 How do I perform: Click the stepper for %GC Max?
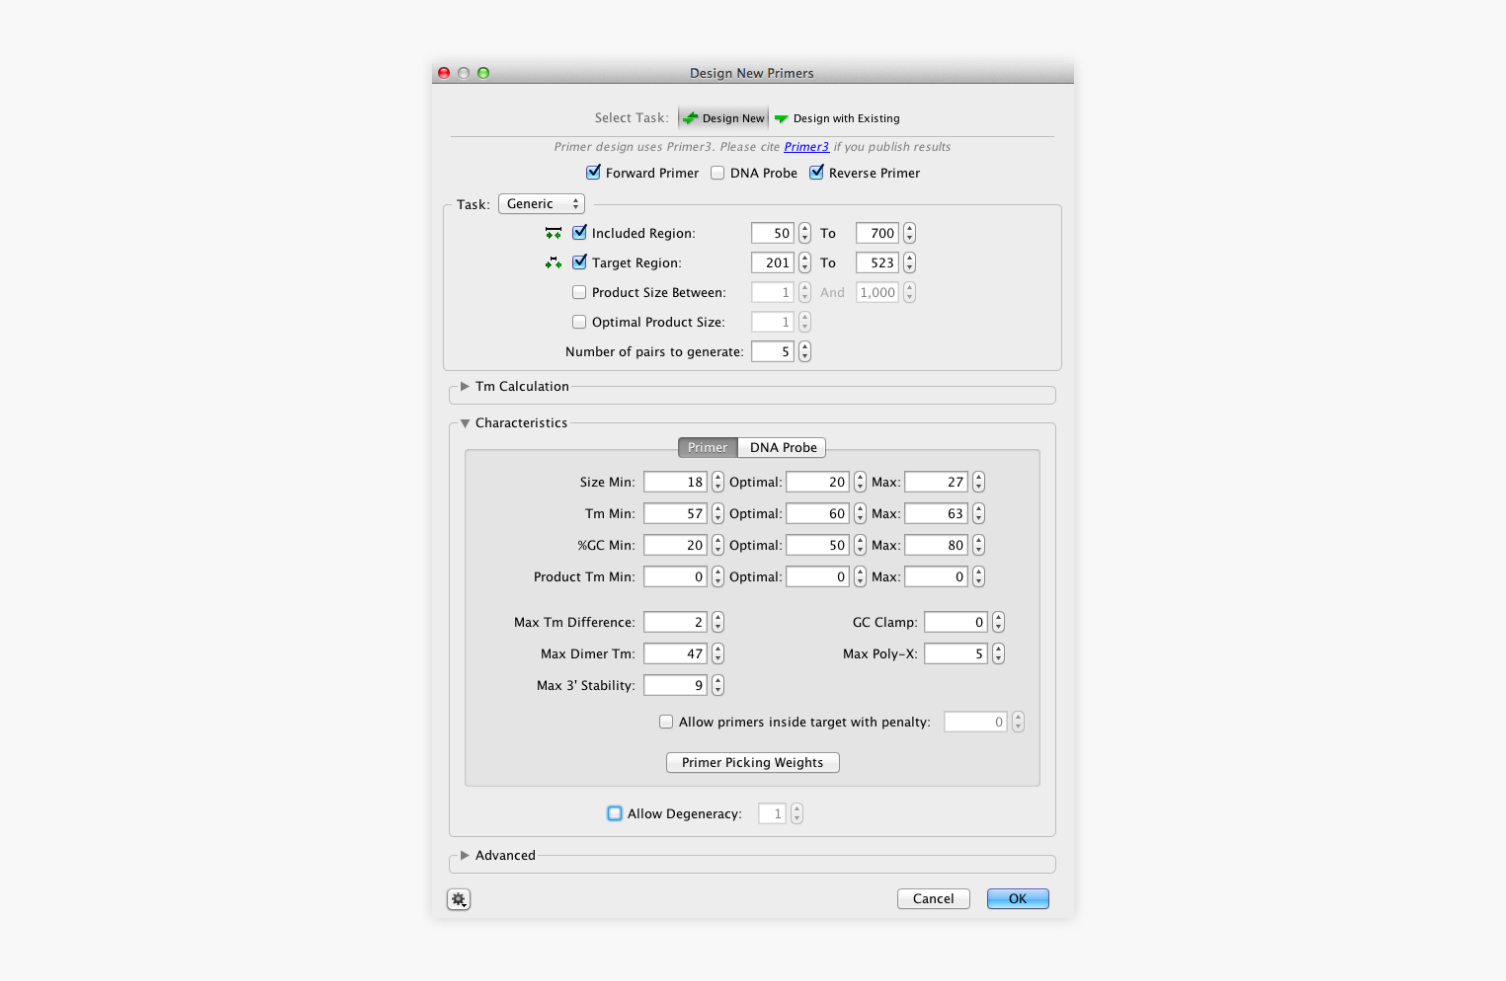979,546
